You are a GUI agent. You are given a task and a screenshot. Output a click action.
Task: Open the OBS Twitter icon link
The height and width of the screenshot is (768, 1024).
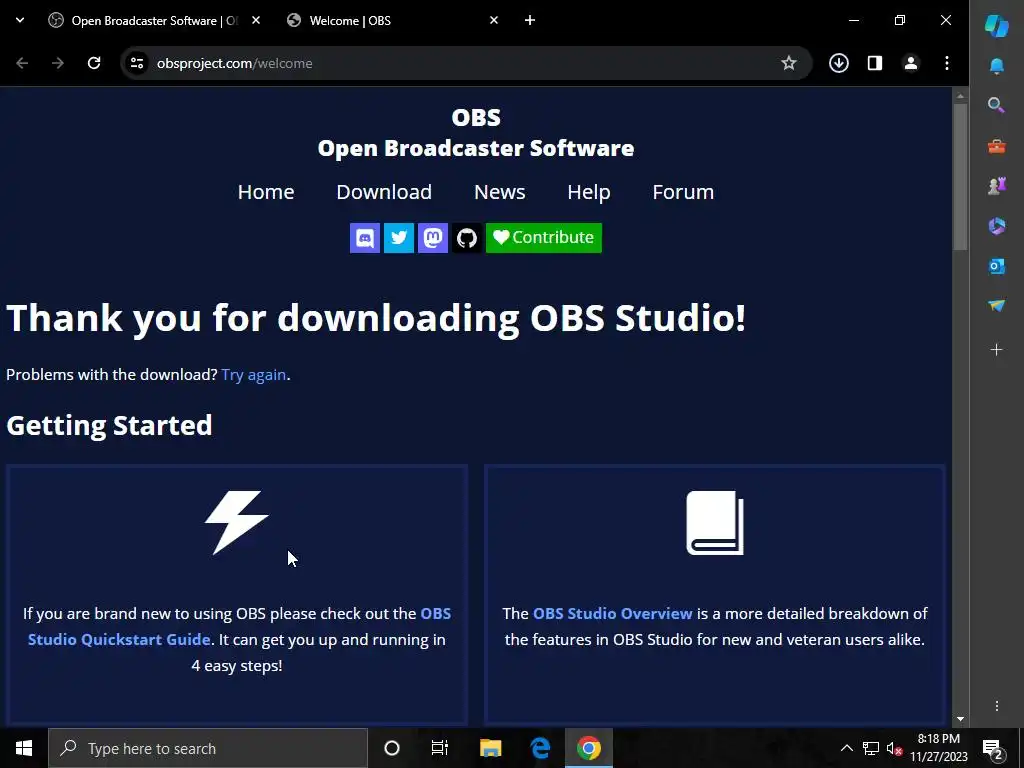pyautogui.click(x=398, y=238)
